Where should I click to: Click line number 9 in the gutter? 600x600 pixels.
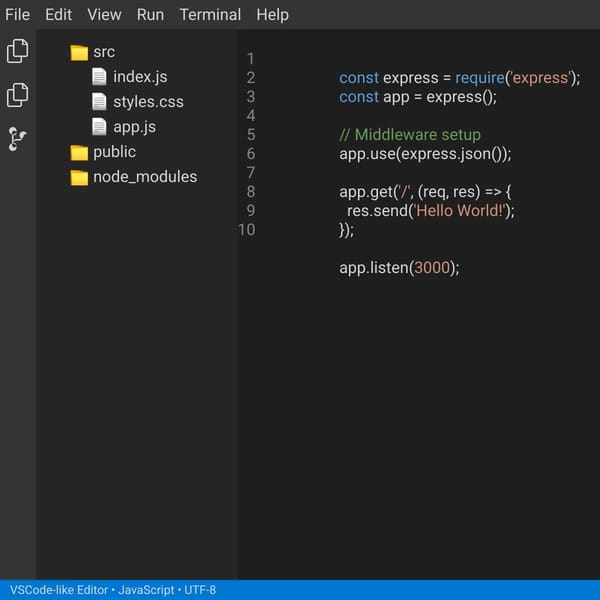coord(251,210)
